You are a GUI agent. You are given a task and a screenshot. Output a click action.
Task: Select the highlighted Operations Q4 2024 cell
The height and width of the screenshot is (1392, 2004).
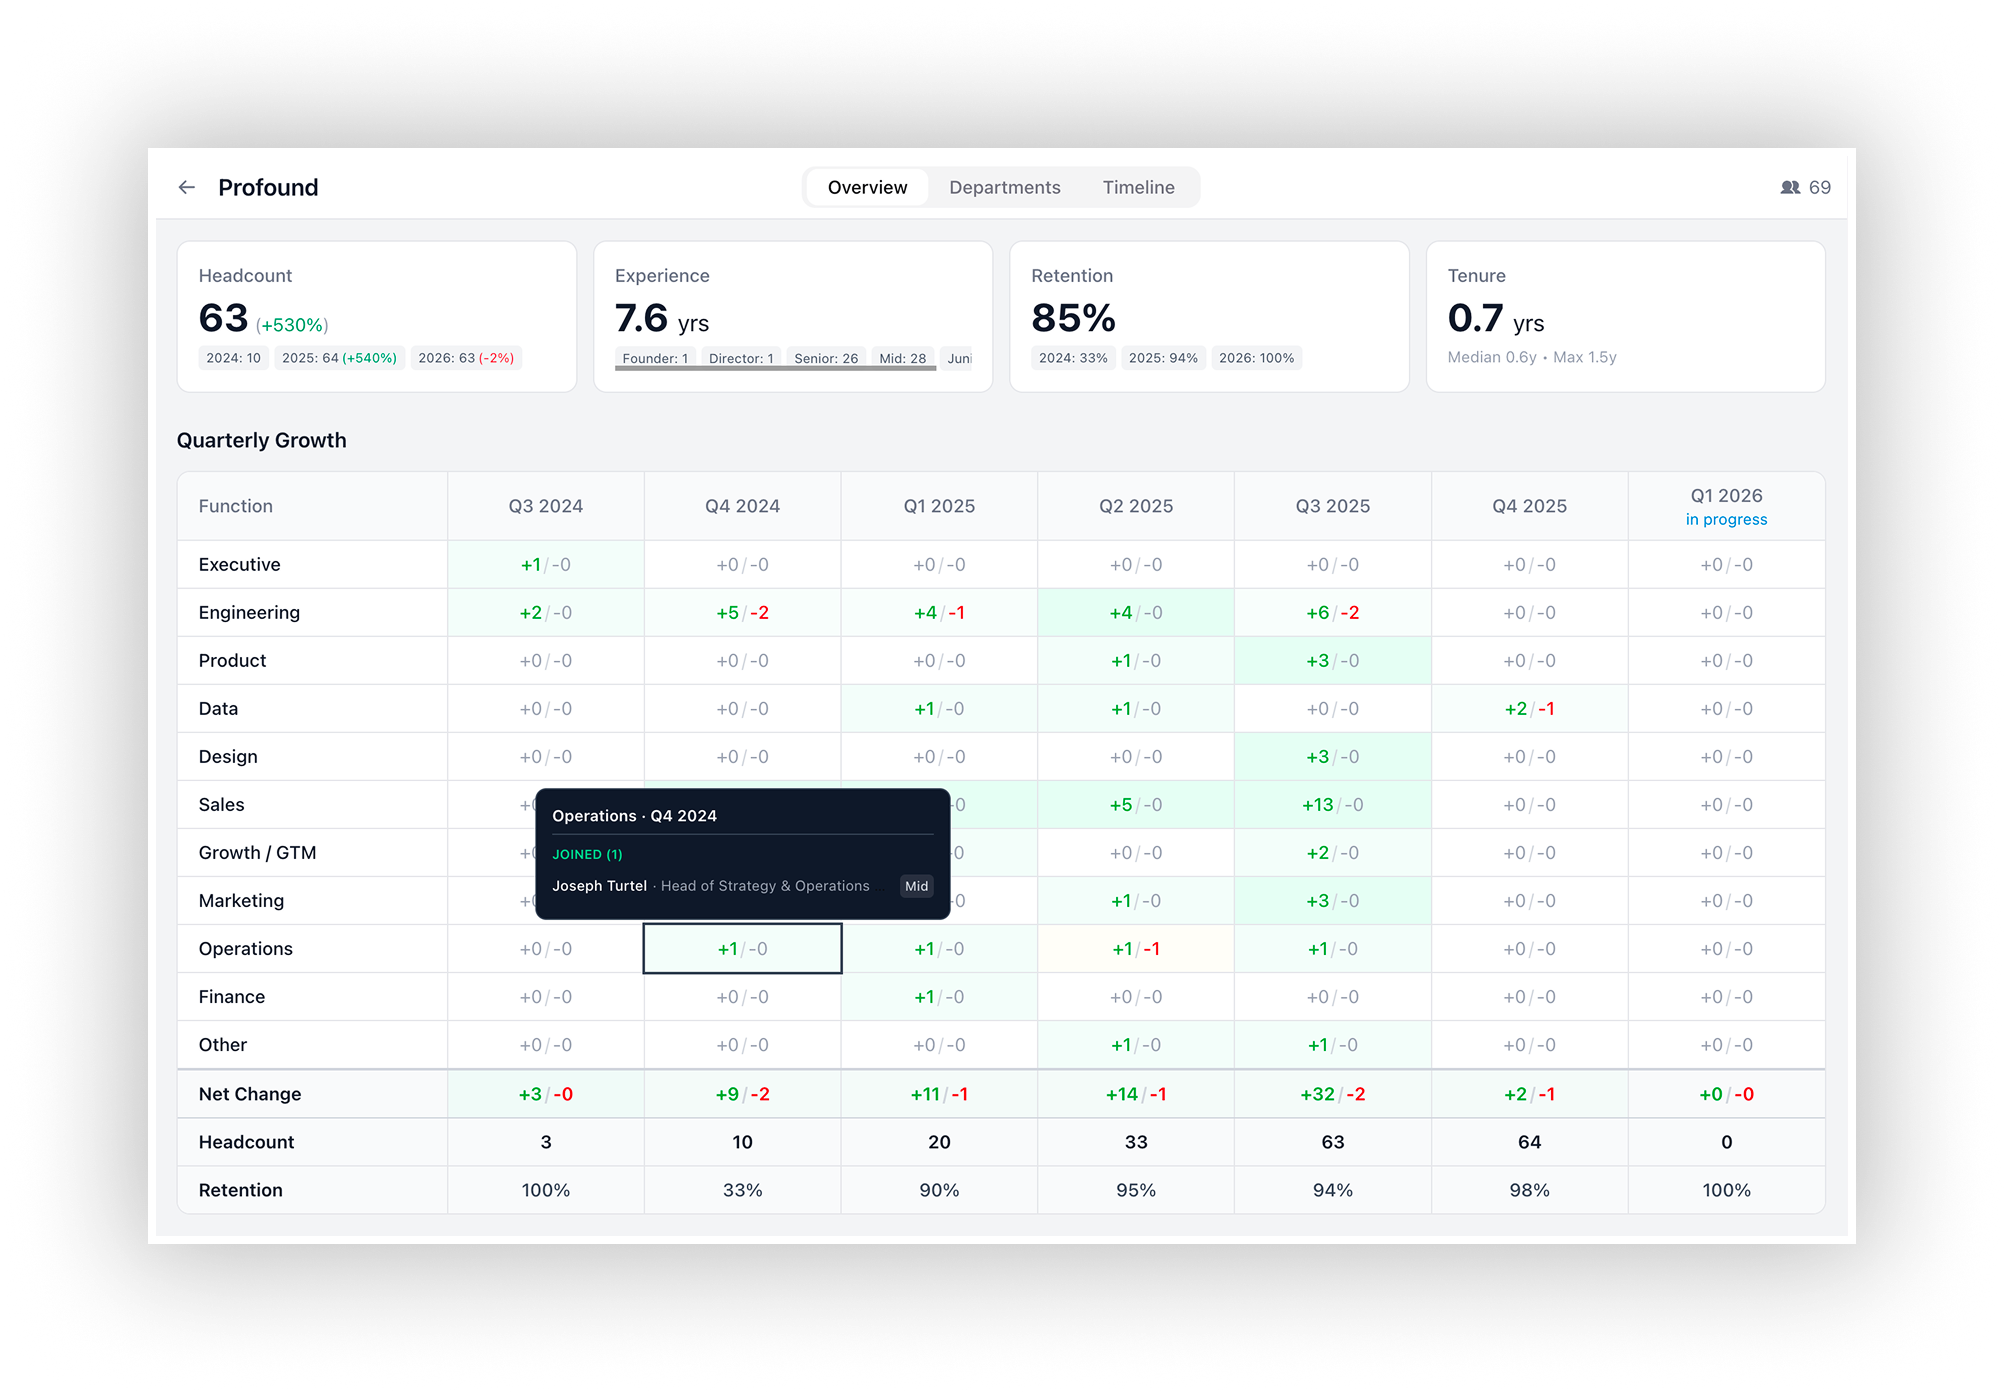pos(742,949)
